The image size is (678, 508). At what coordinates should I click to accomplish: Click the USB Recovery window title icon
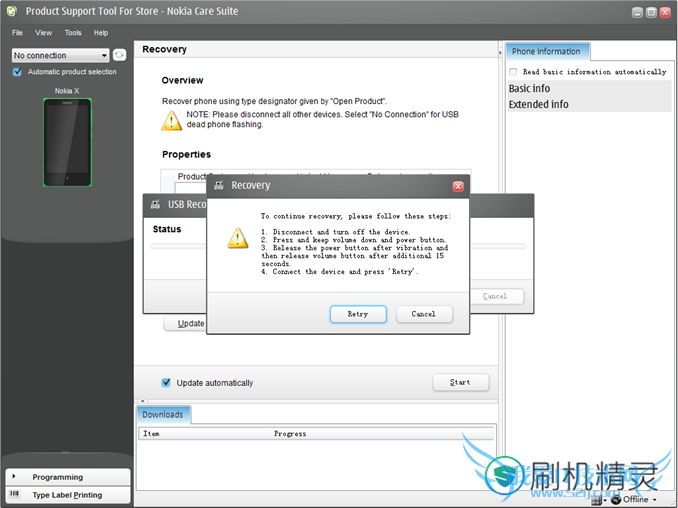[x=155, y=204]
